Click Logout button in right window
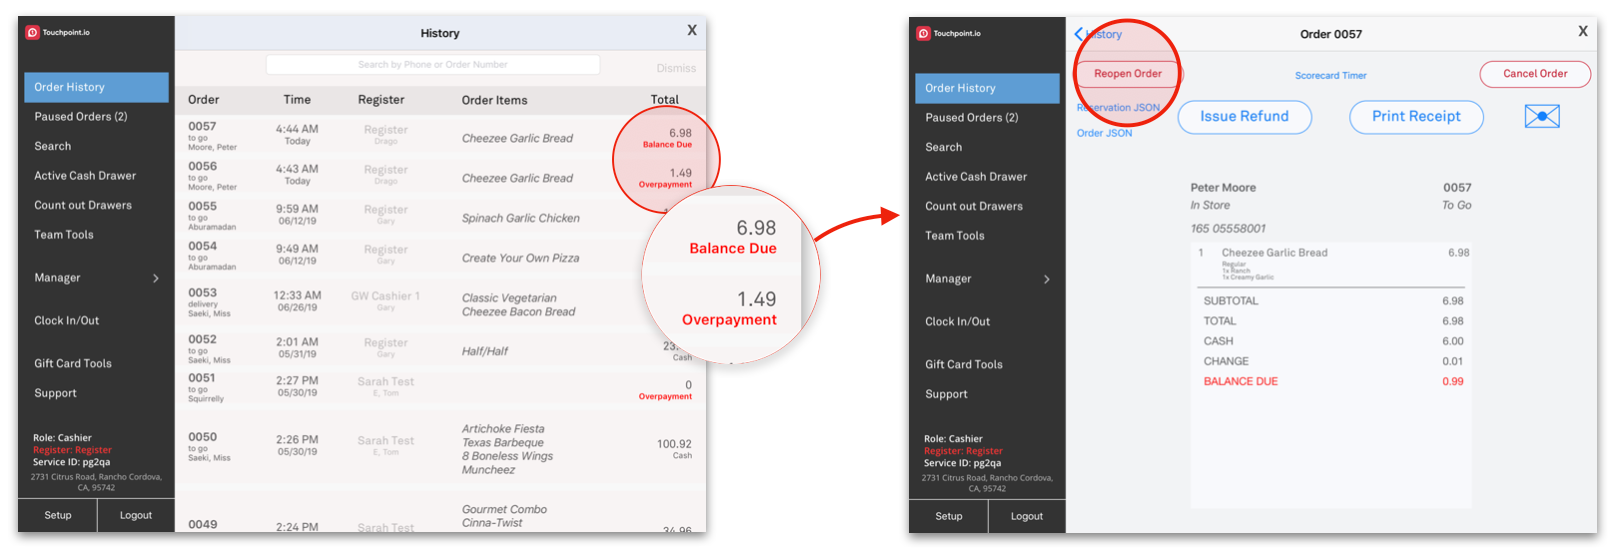The image size is (1616, 554). click(1027, 517)
